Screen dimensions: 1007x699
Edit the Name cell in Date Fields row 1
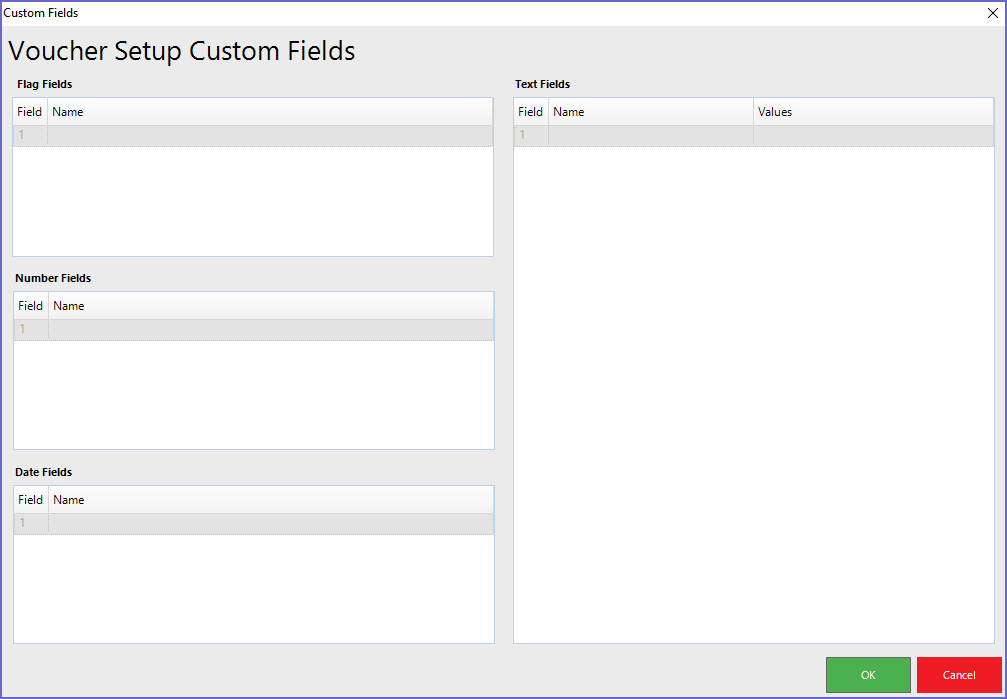(270, 523)
